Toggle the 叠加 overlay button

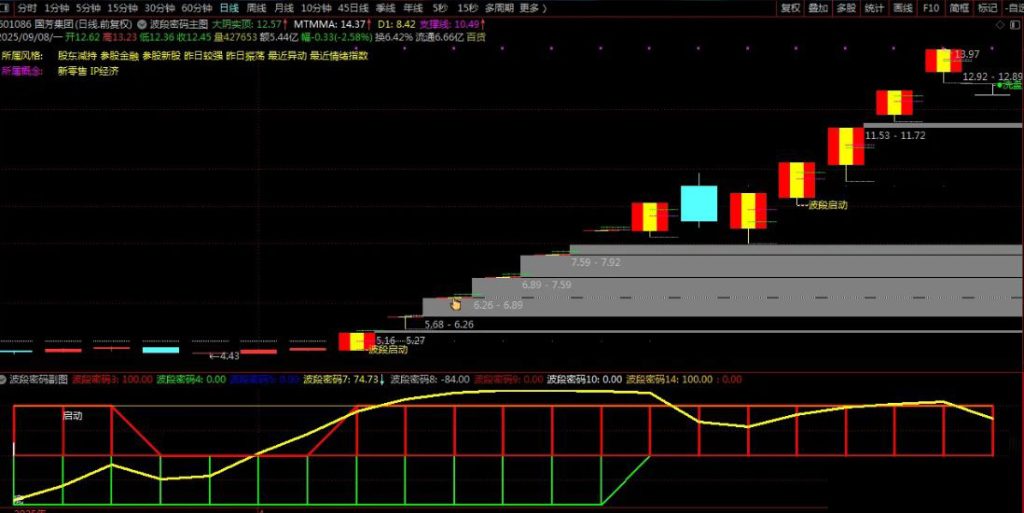(818, 8)
